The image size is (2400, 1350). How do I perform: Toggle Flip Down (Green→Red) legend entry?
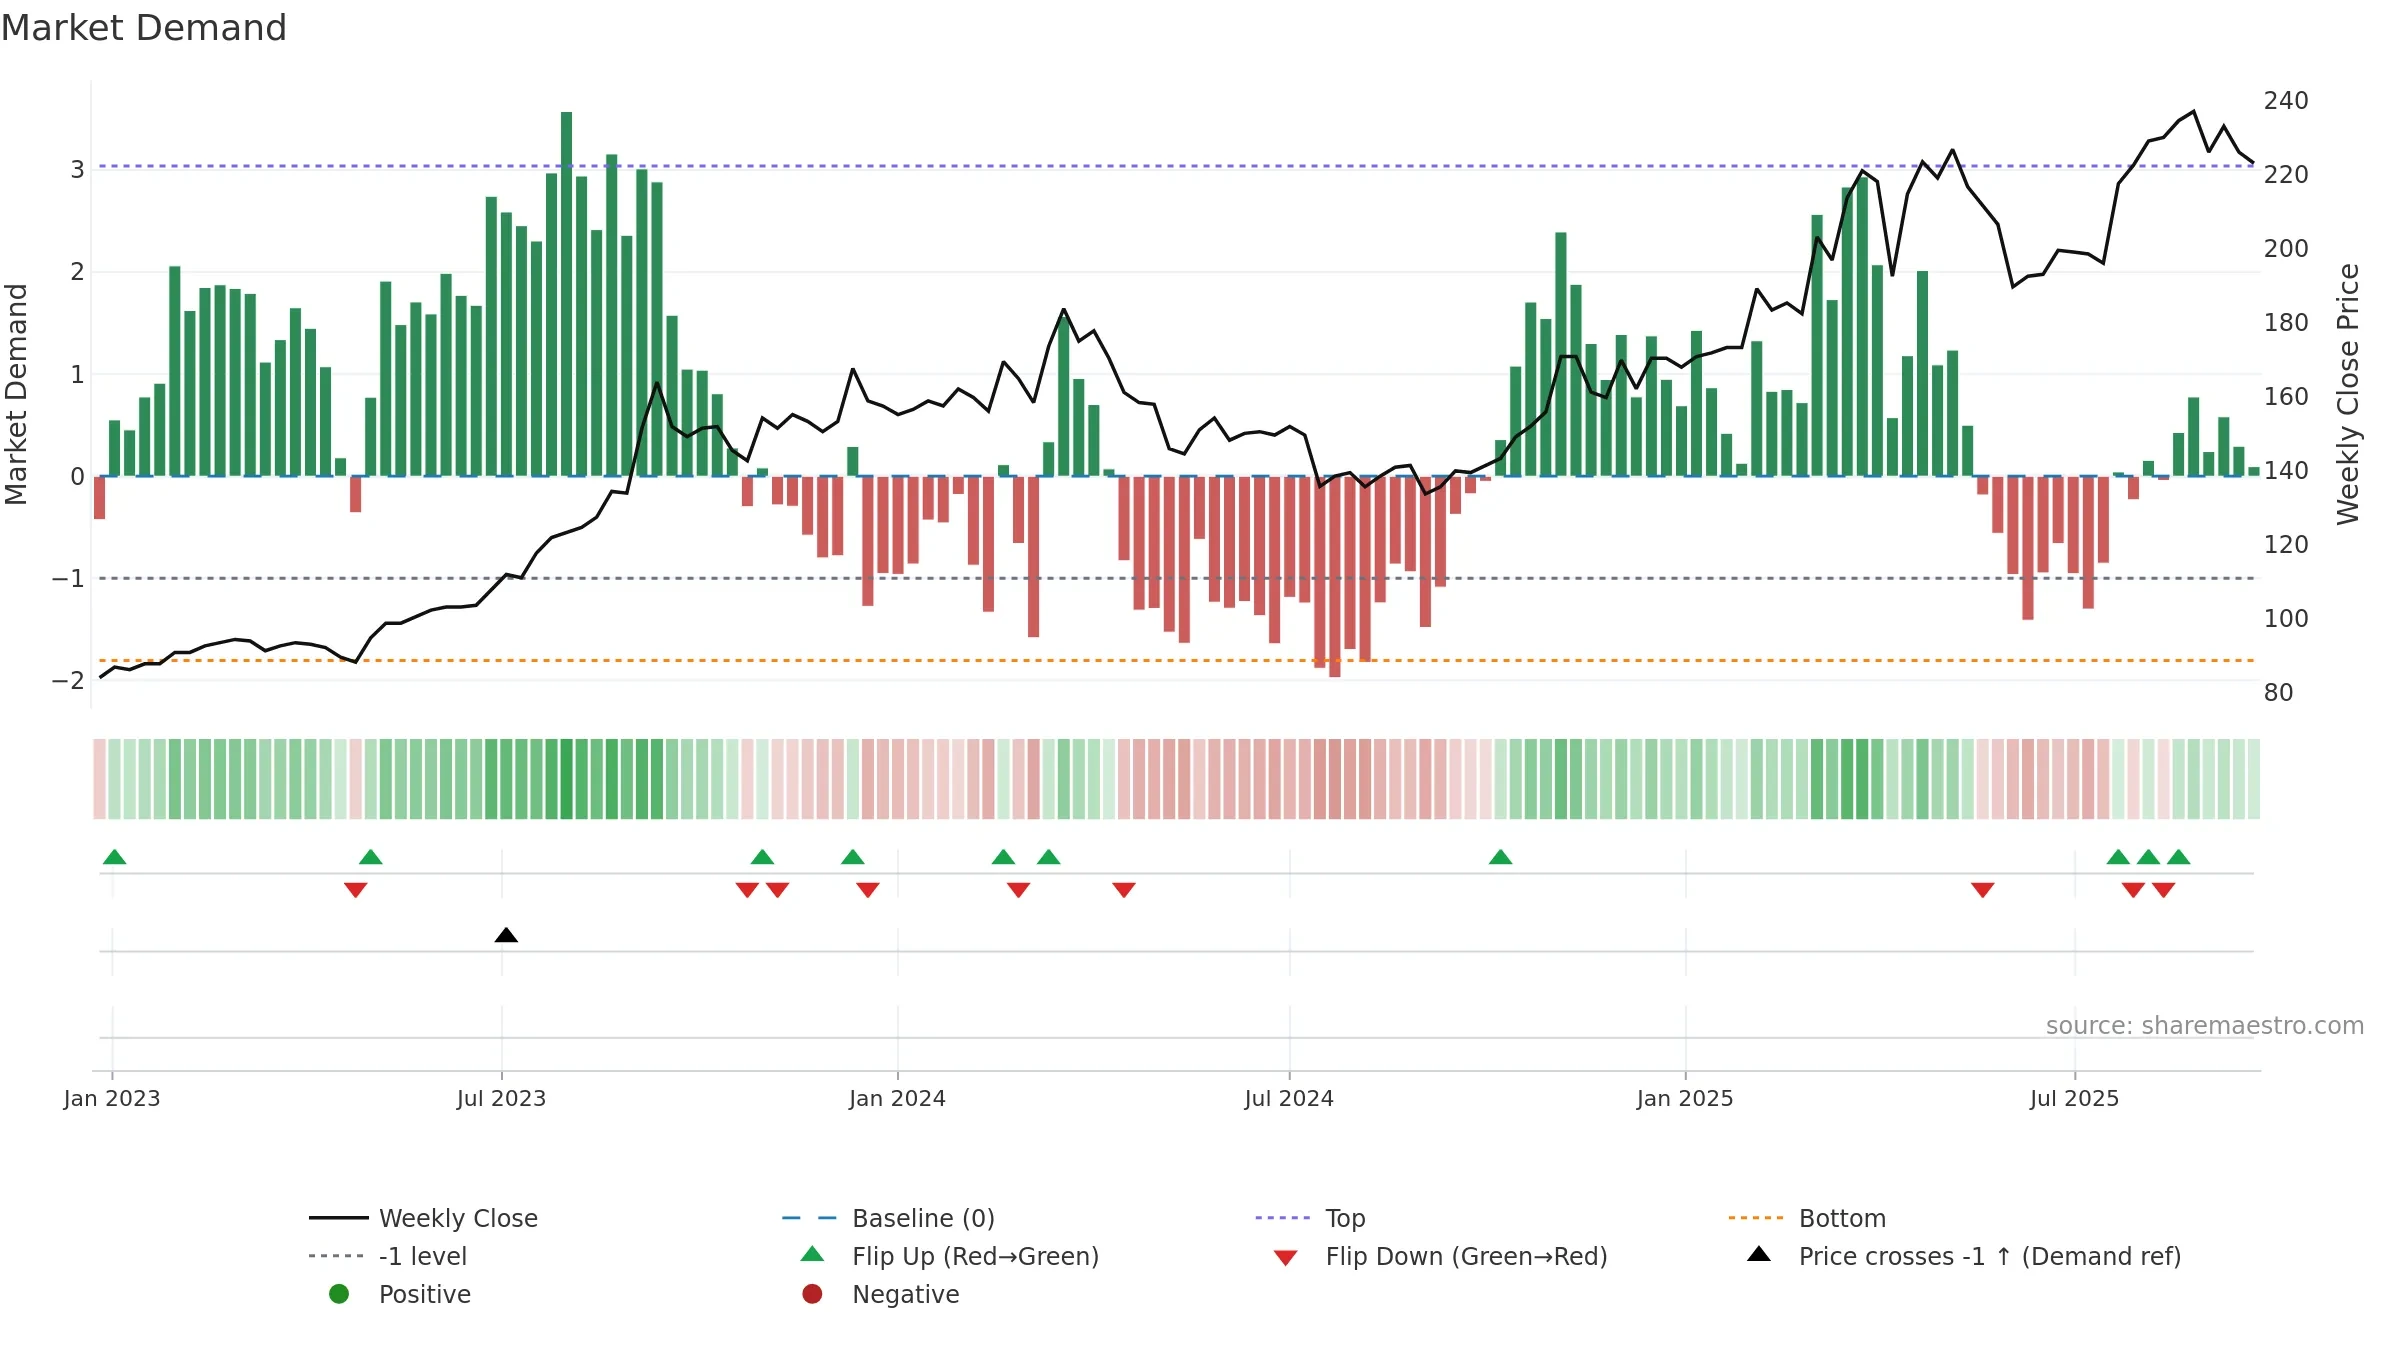pyautogui.click(x=1440, y=1256)
